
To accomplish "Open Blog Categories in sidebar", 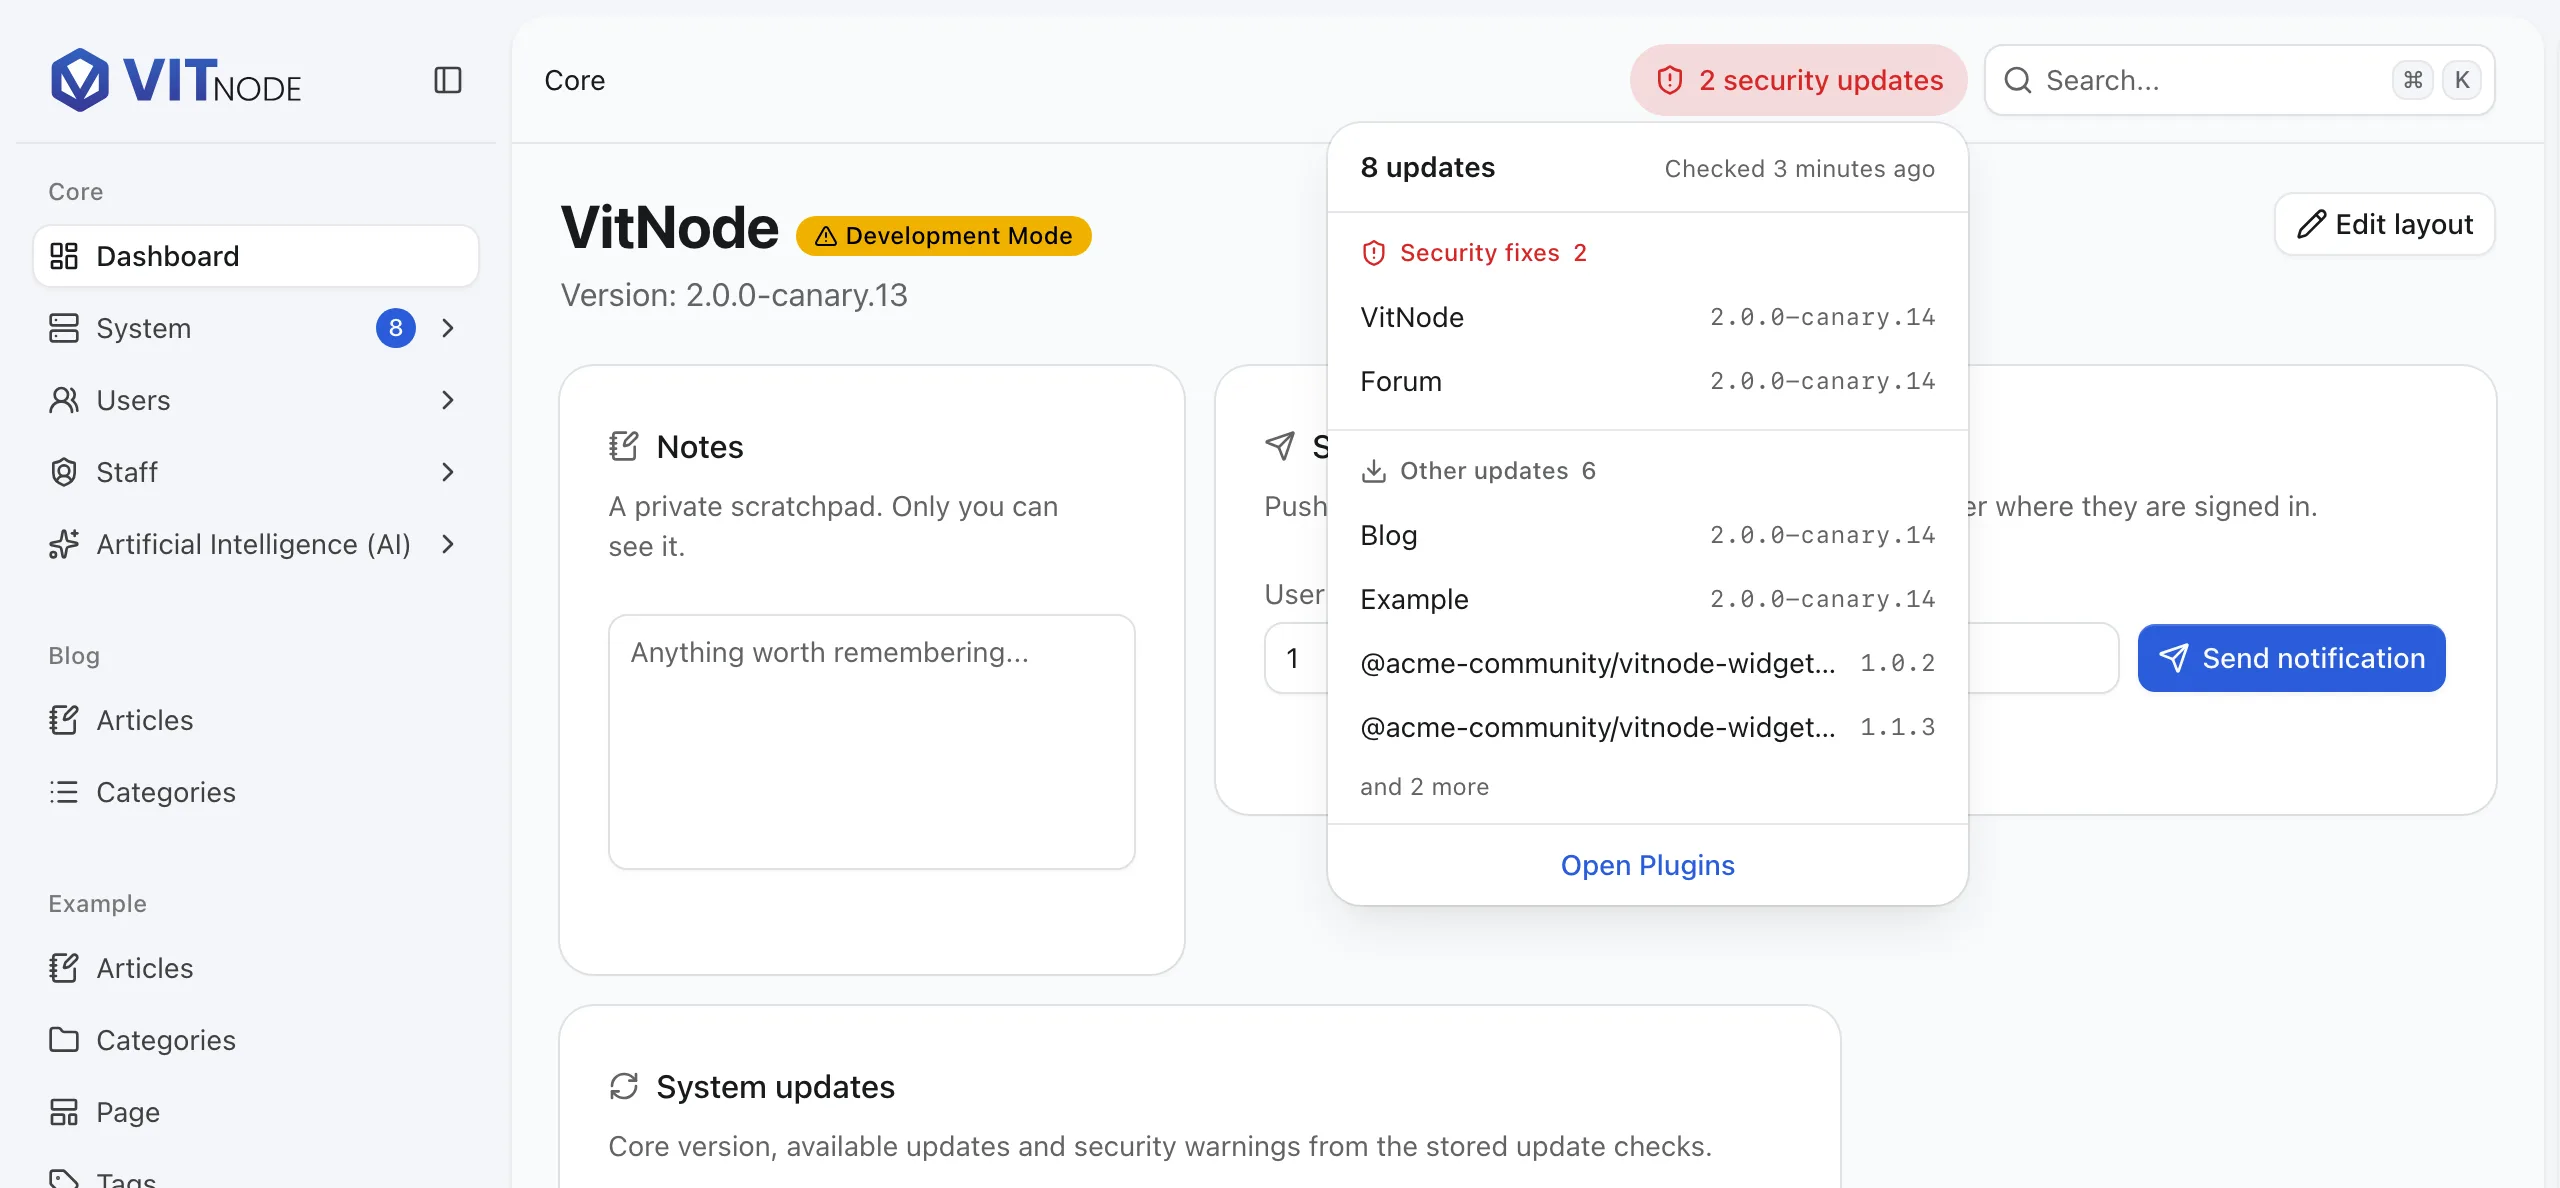I will [256, 792].
